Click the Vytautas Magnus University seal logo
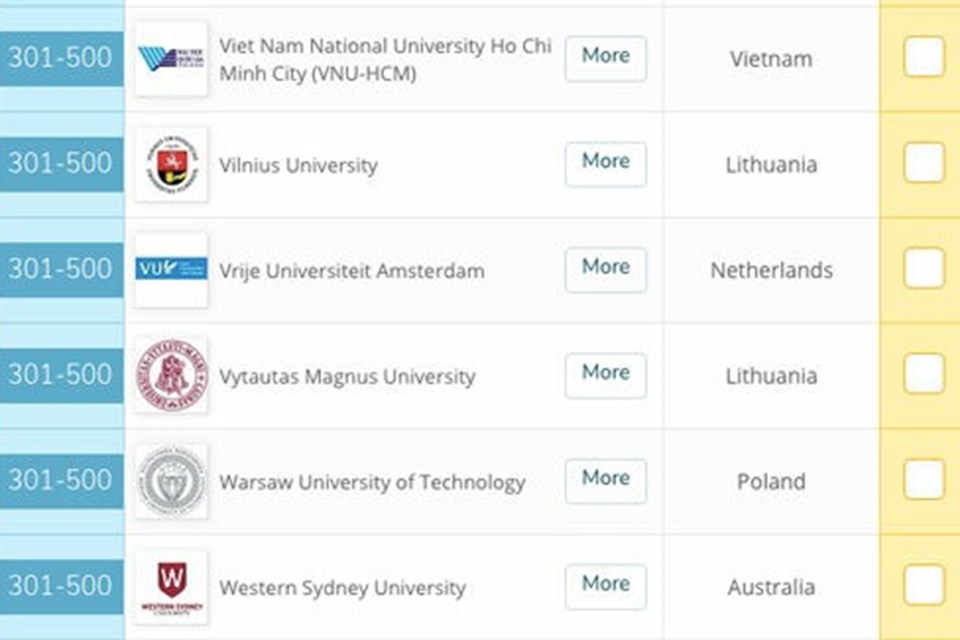960x640 pixels. click(171, 375)
